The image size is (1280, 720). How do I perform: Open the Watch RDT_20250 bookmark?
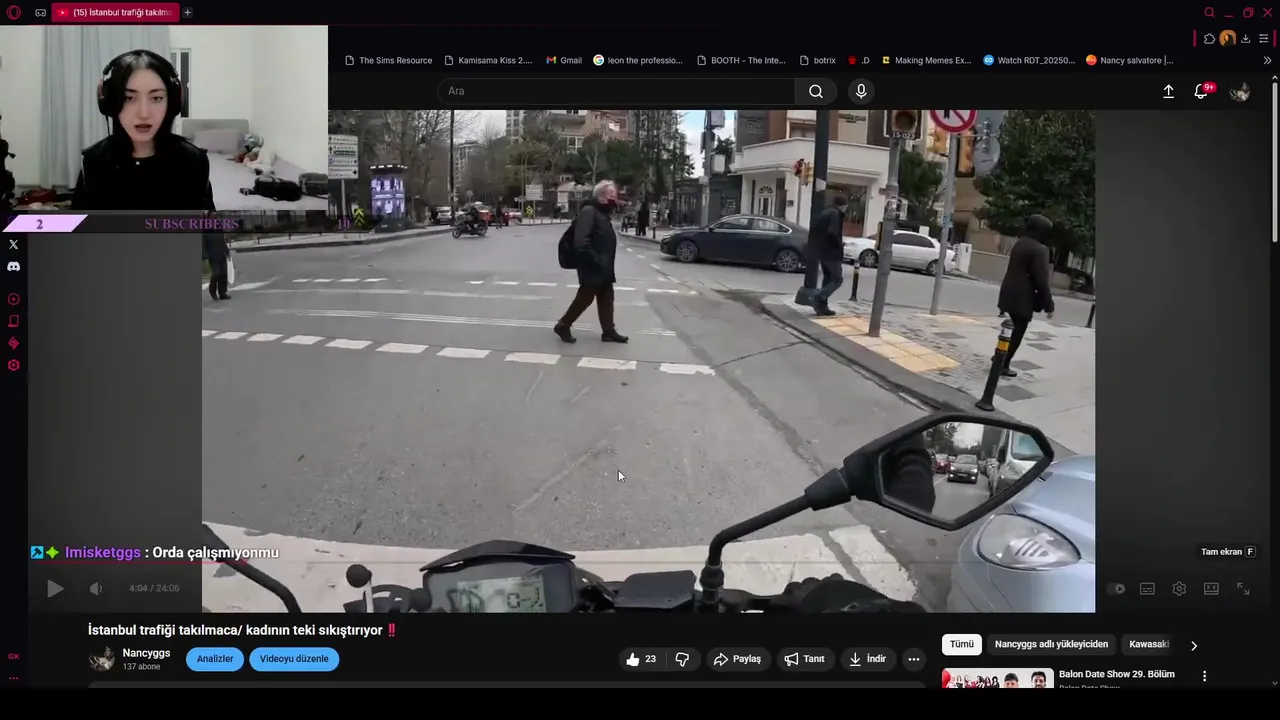tap(1029, 60)
